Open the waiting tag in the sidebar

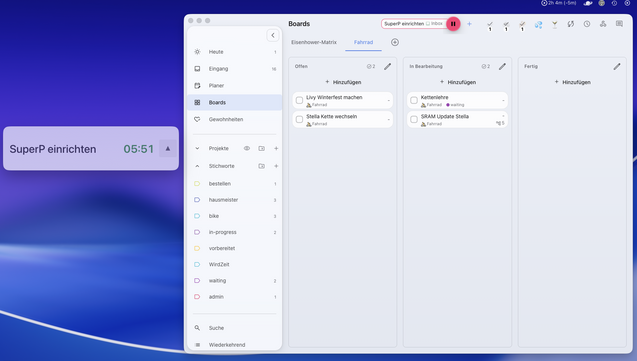pyautogui.click(x=234, y=281)
